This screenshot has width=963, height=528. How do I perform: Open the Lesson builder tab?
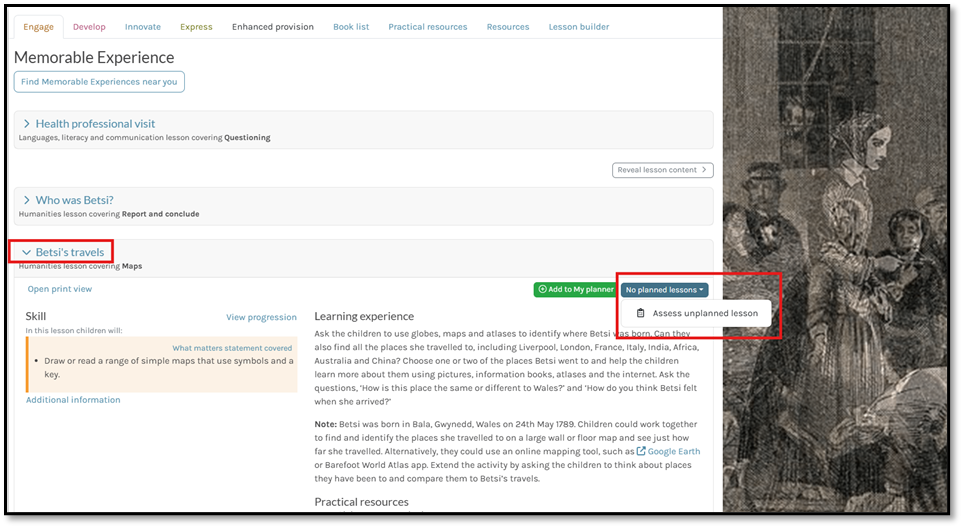pyautogui.click(x=578, y=27)
